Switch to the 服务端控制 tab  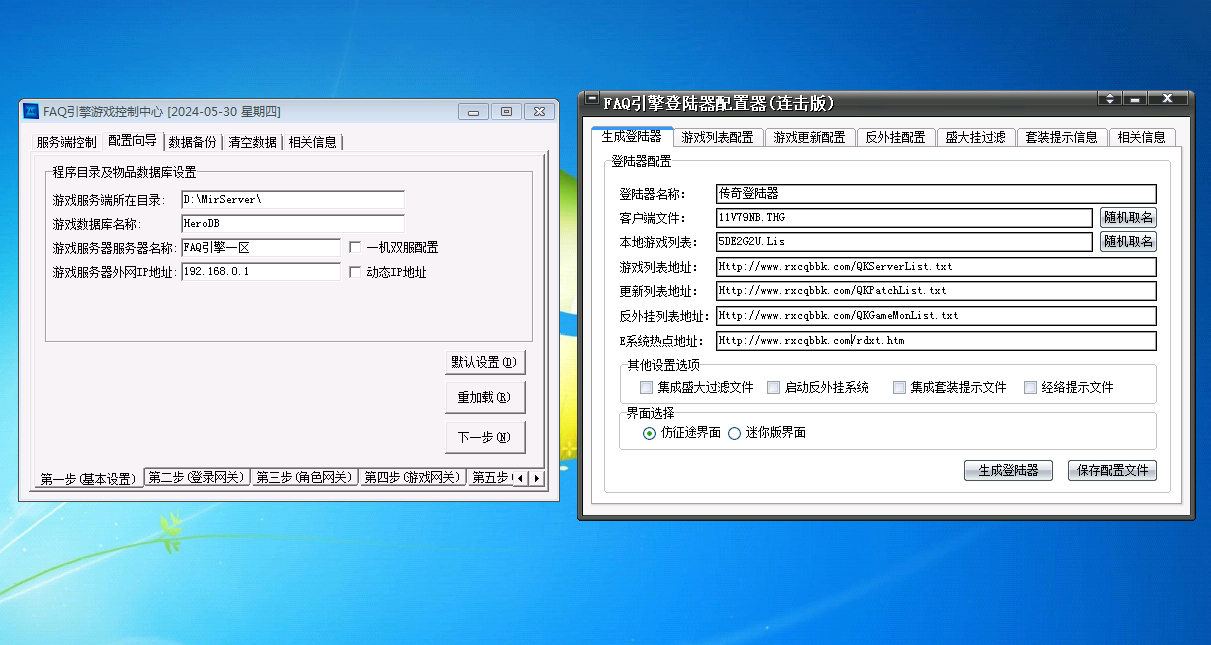pos(66,142)
